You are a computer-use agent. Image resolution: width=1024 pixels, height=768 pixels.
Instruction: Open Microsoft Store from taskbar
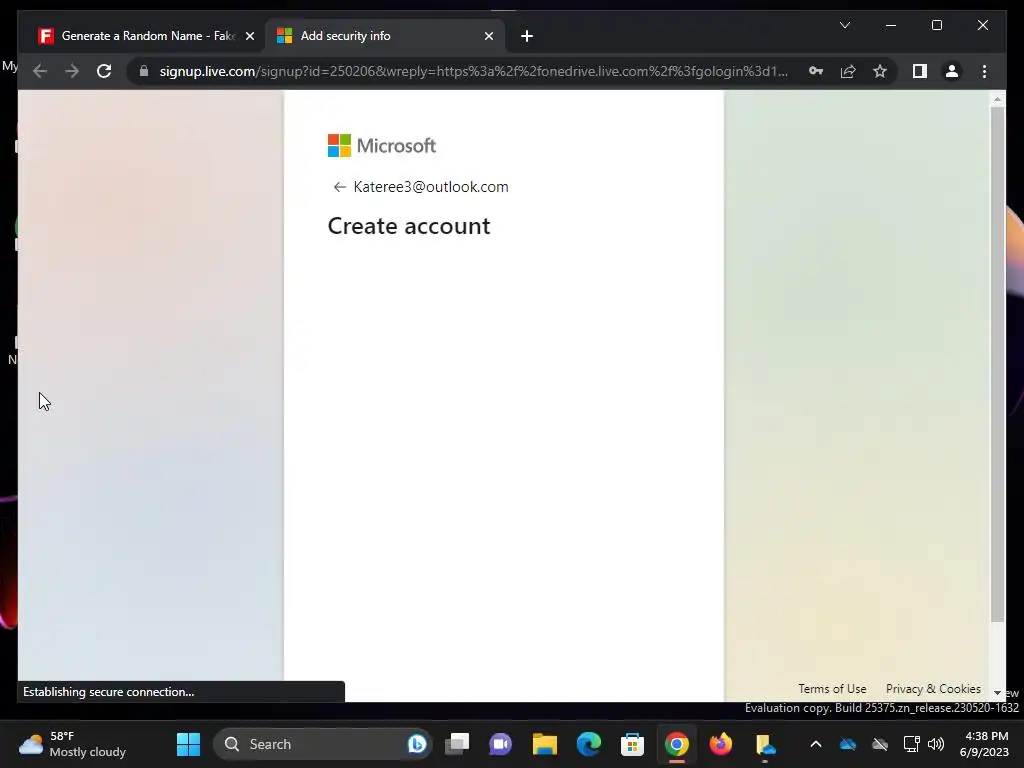[632, 744]
